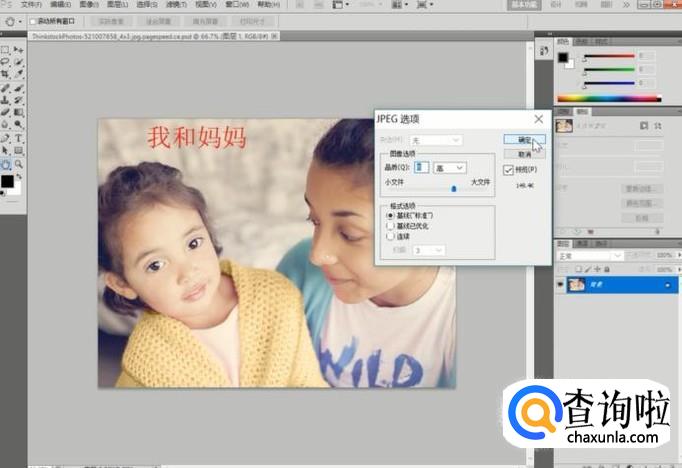The width and height of the screenshot is (682, 468).
Task: Choose the 基线已优化 format option
Action: pyautogui.click(x=390, y=226)
